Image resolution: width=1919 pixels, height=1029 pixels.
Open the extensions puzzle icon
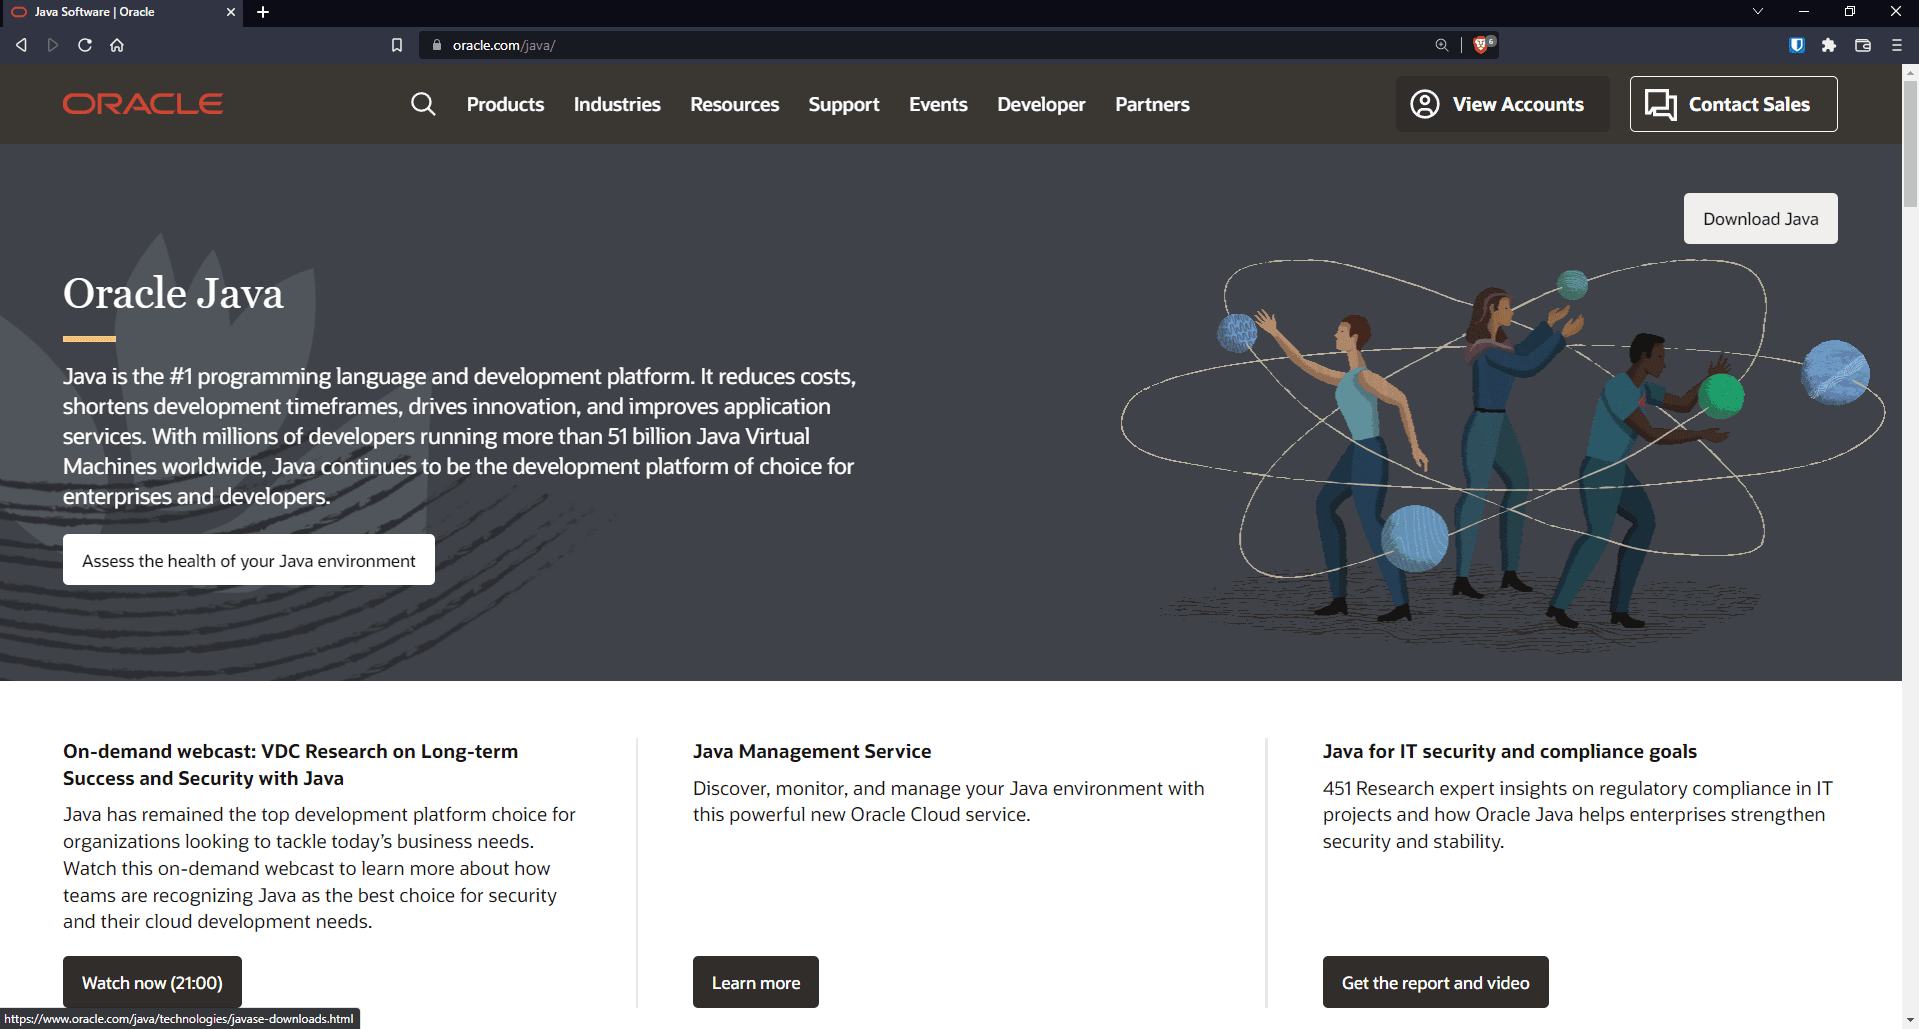pos(1829,45)
